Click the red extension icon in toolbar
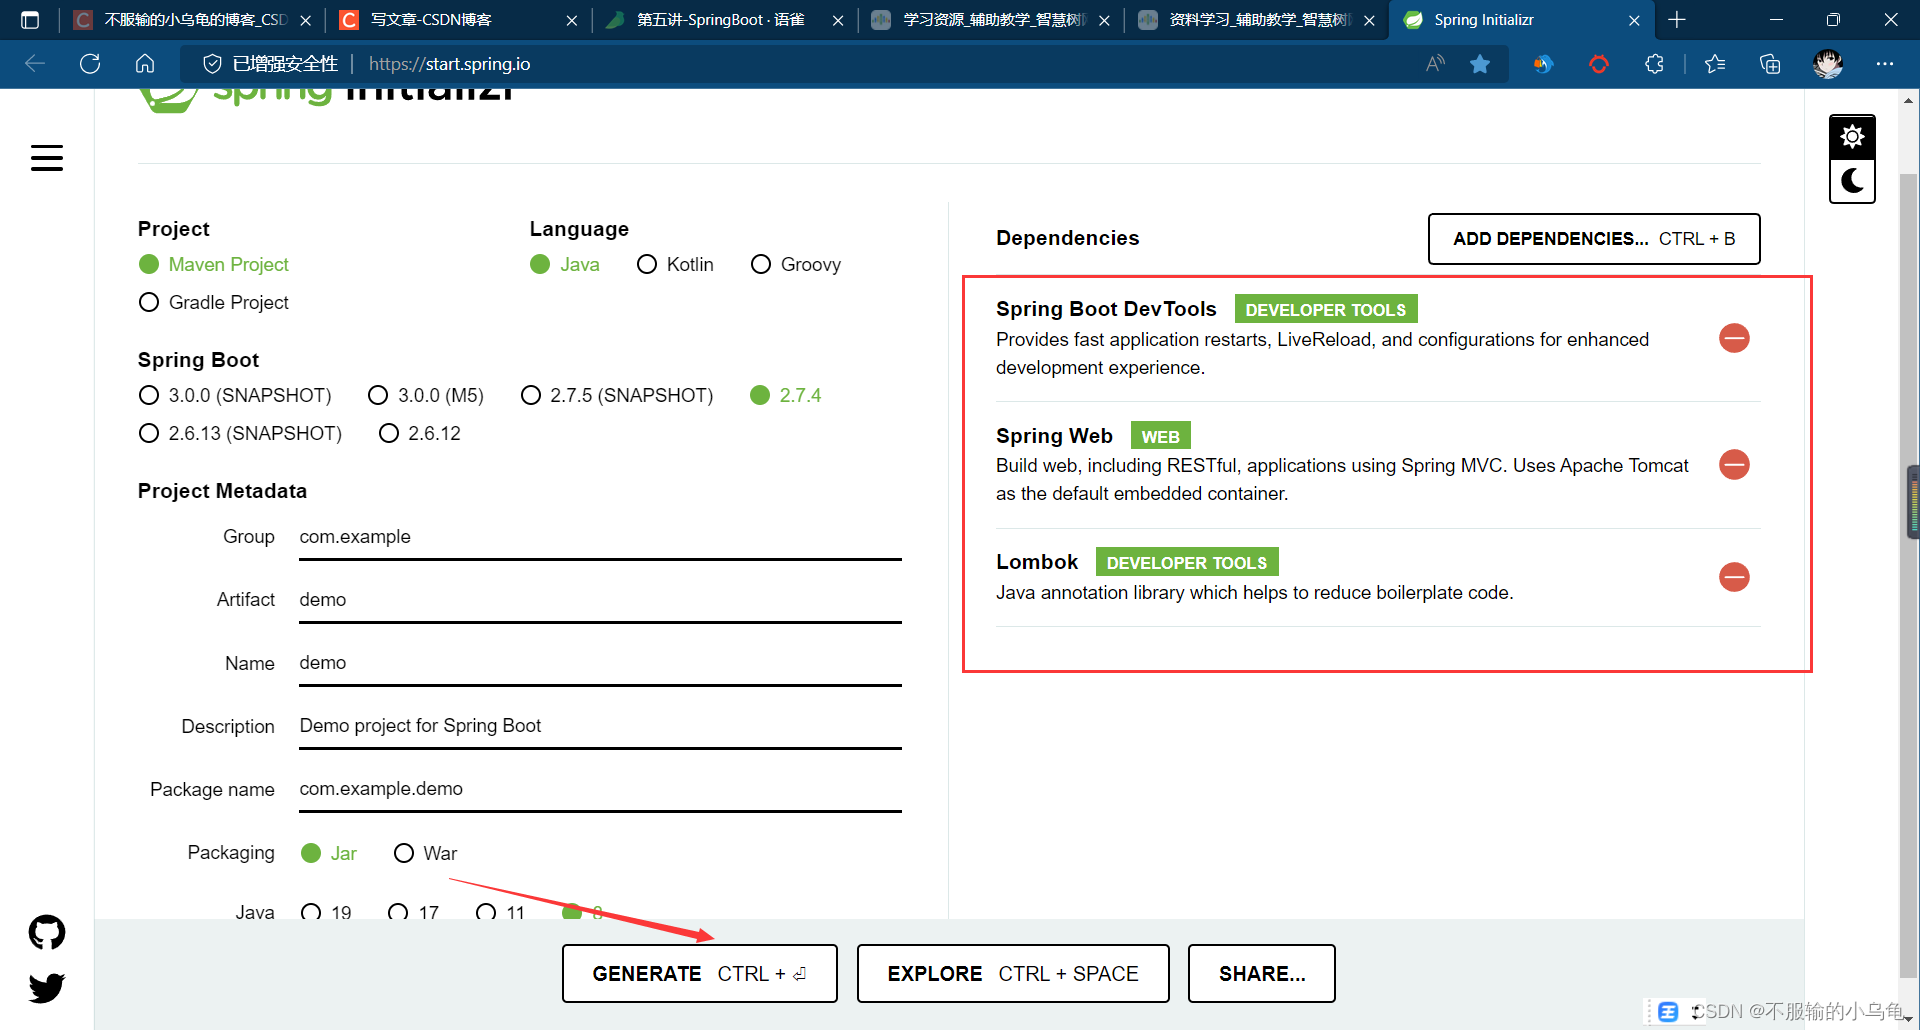Screen dimensions: 1920x1030 [x=1599, y=64]
